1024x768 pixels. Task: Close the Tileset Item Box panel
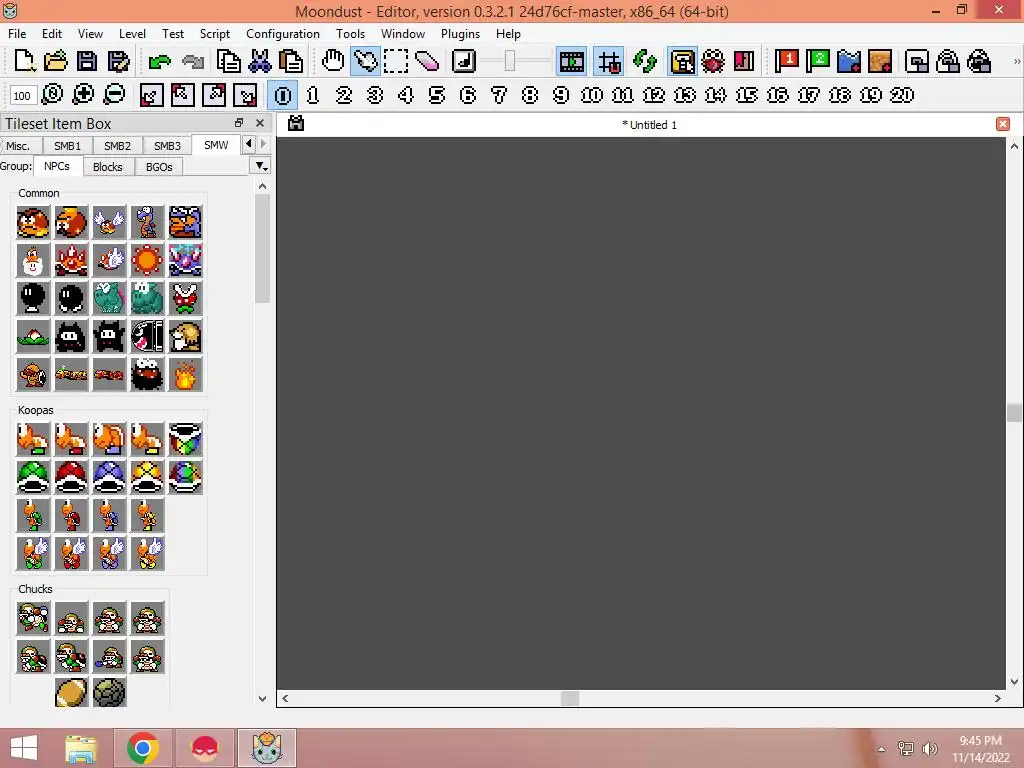(260, 123)
